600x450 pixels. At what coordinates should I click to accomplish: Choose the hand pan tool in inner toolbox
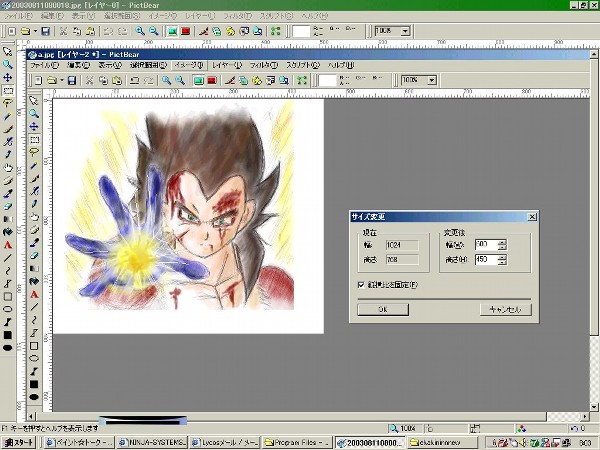tap(34, 217)
